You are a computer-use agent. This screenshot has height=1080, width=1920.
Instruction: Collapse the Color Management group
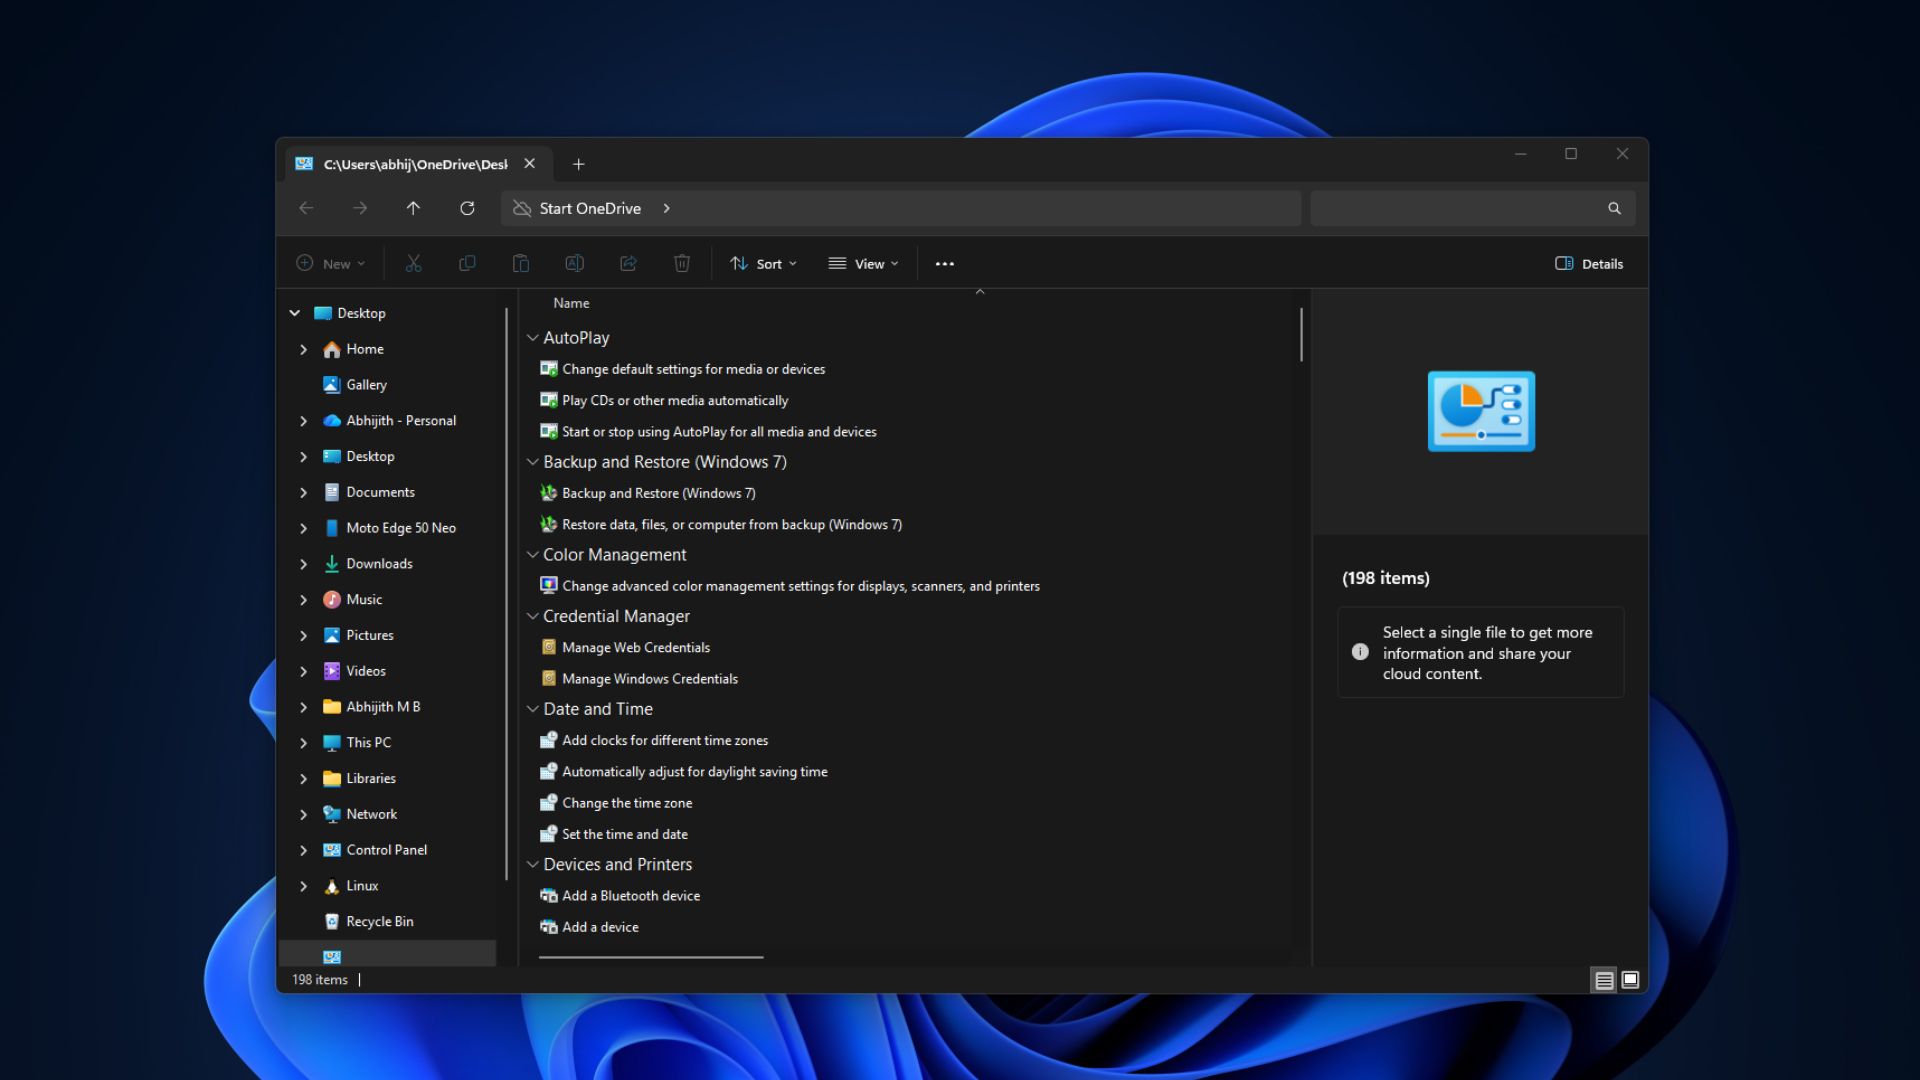533,555
